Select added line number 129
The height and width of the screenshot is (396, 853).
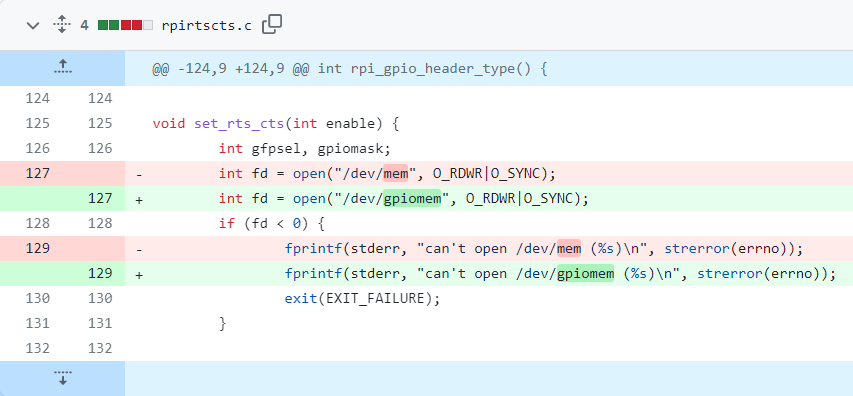[x=100, y=274]
